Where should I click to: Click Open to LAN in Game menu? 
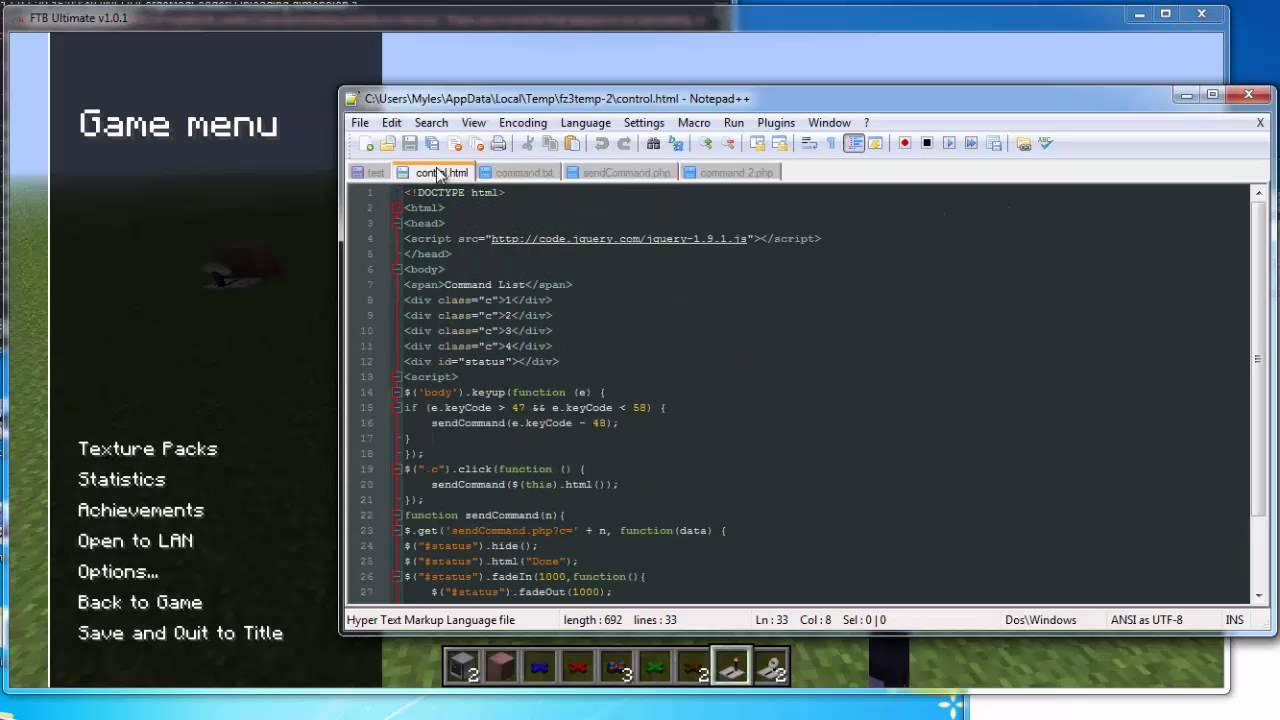pyautogui.click(x=136, y=541)
